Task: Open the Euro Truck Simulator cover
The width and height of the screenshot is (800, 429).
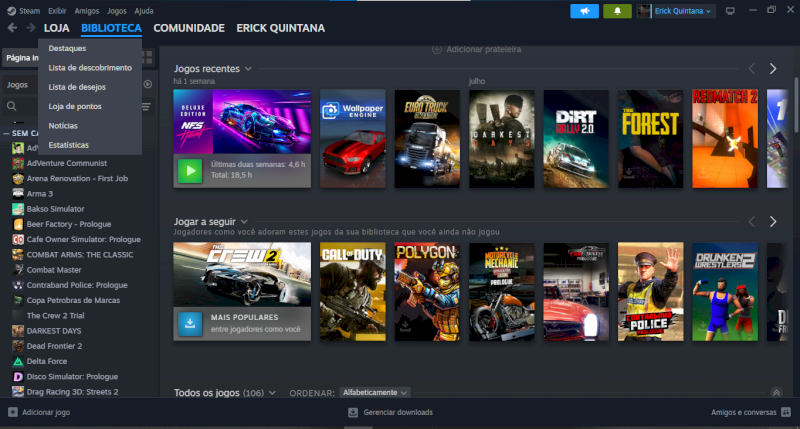Action: (x=427, y=139)
